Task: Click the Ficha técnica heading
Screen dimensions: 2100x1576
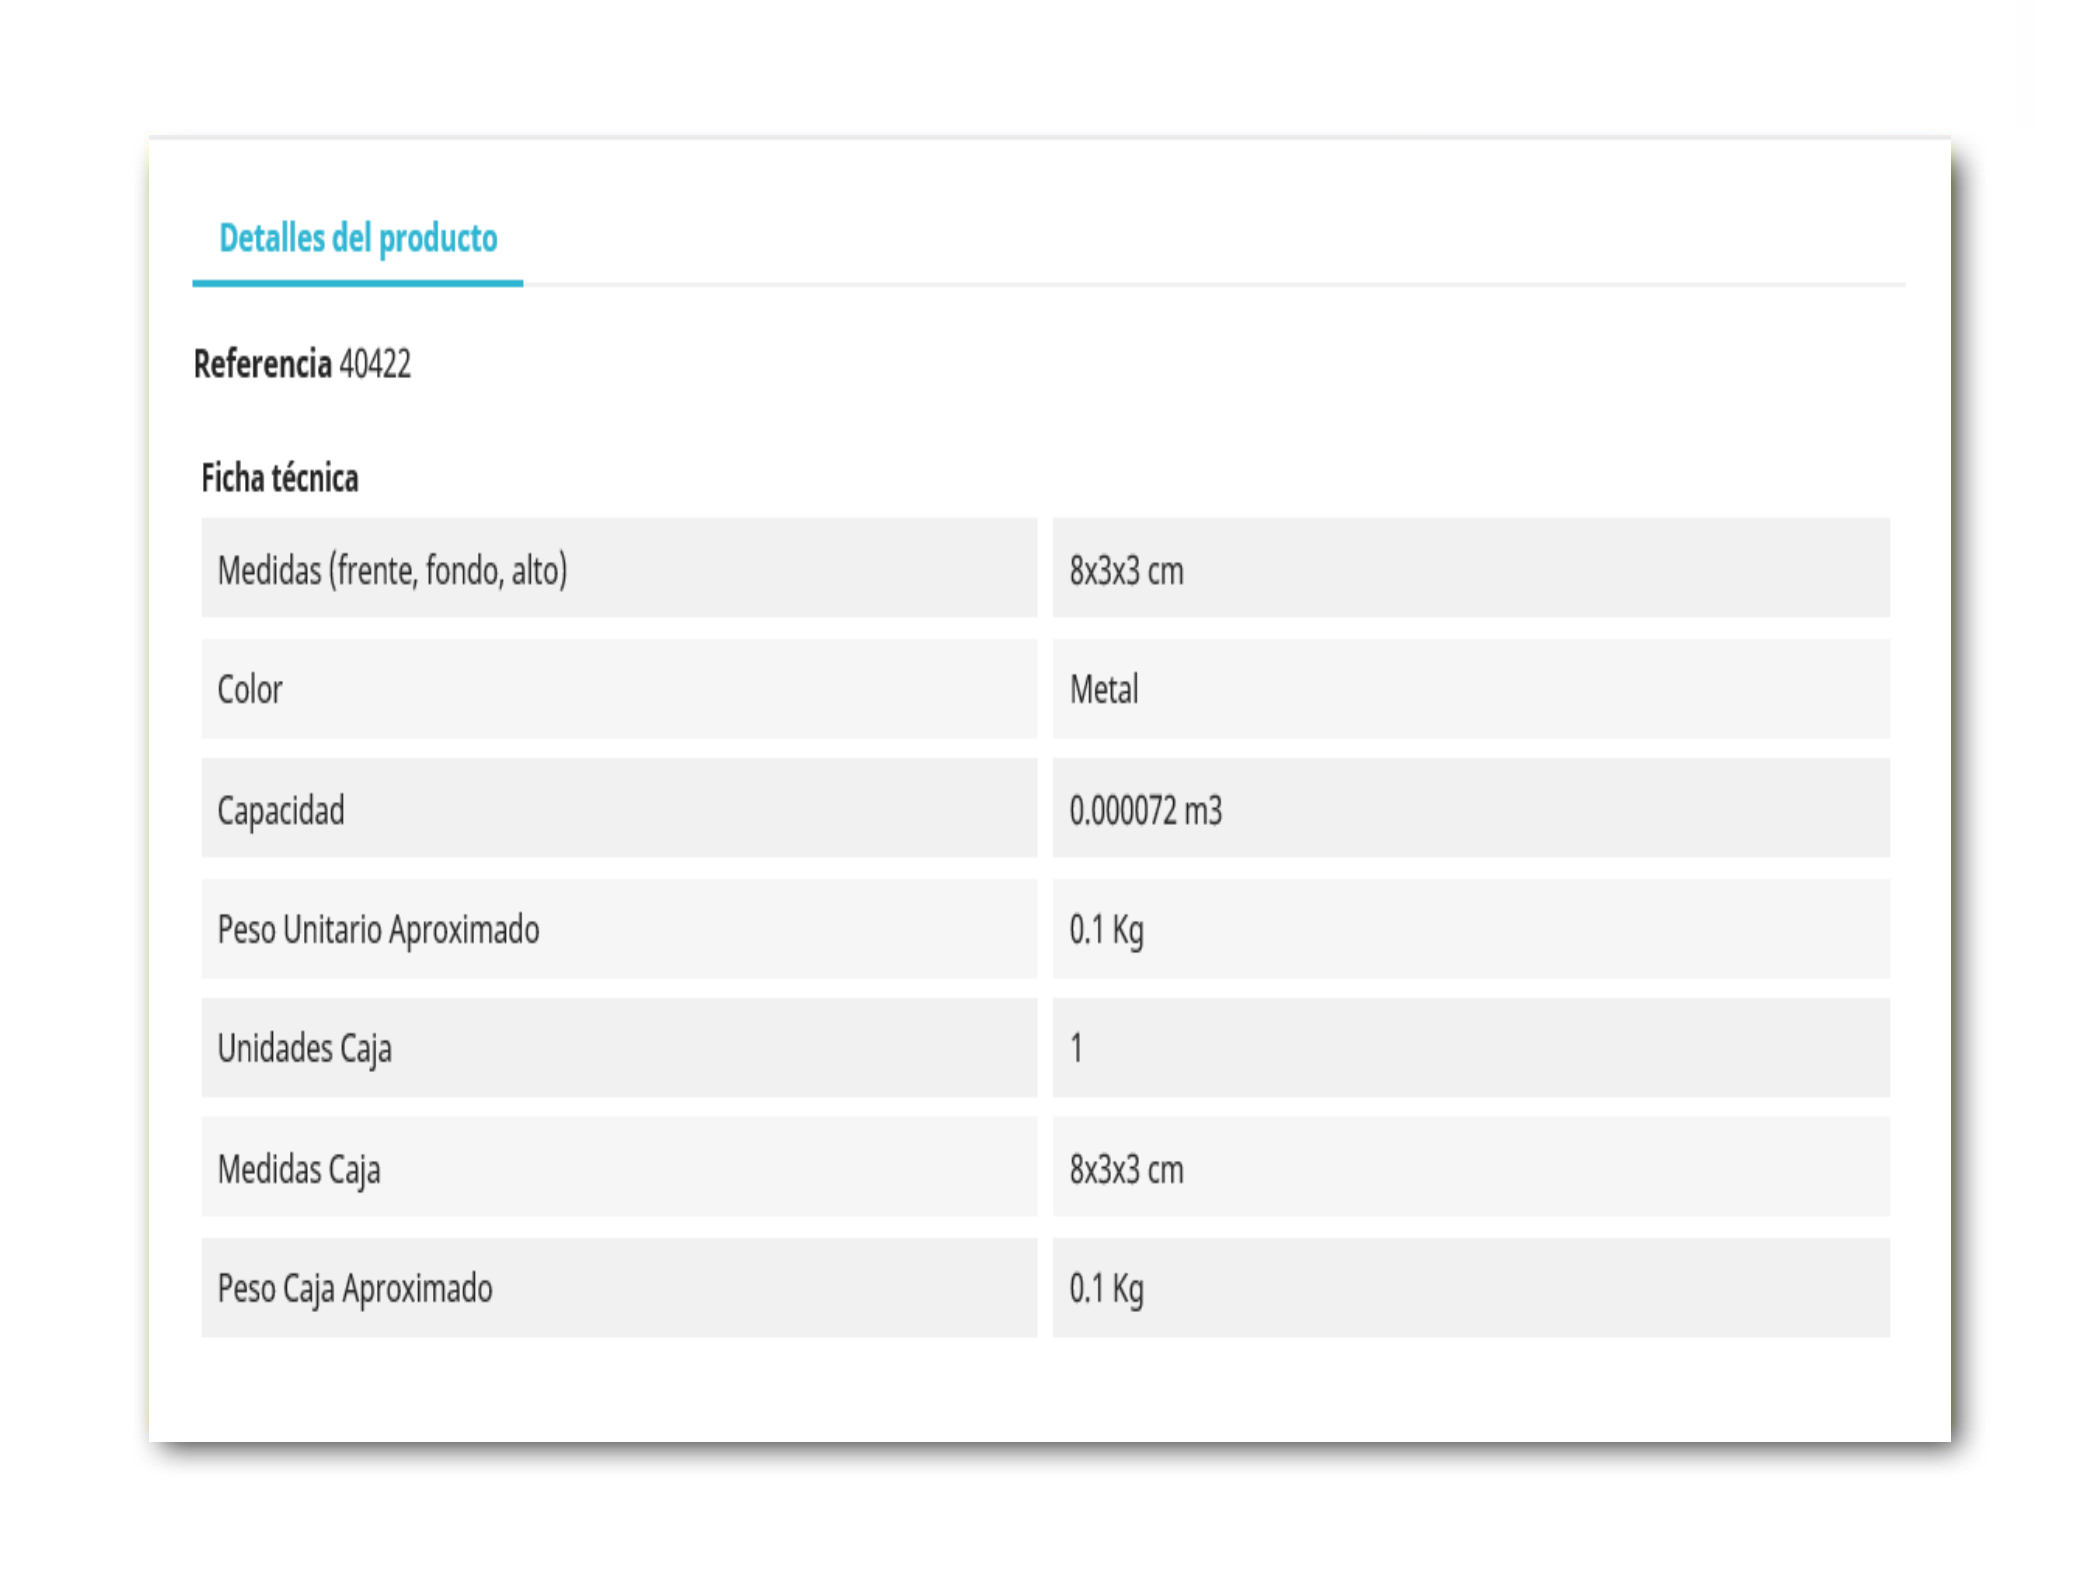Action: [280, 478]
